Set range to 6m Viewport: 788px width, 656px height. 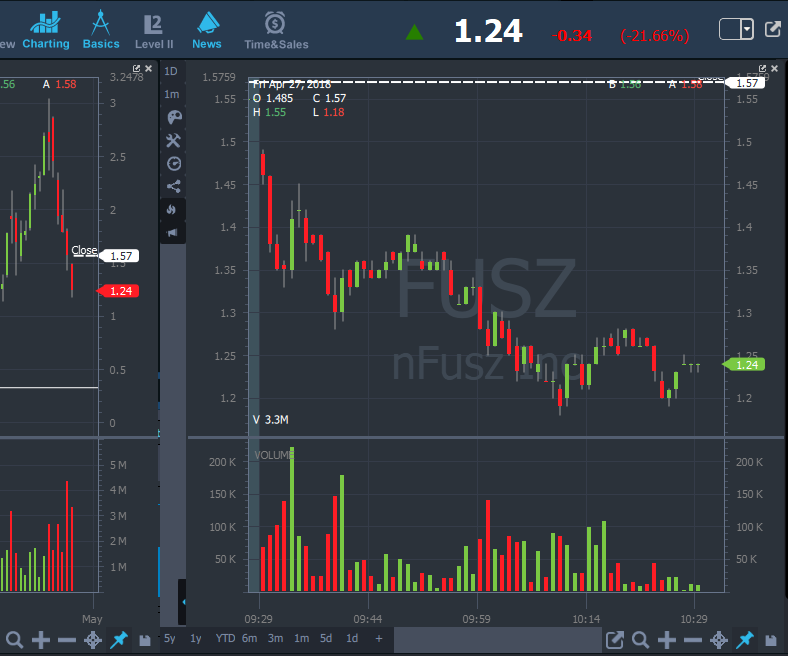pyautogui.click(x=249, y=638)
